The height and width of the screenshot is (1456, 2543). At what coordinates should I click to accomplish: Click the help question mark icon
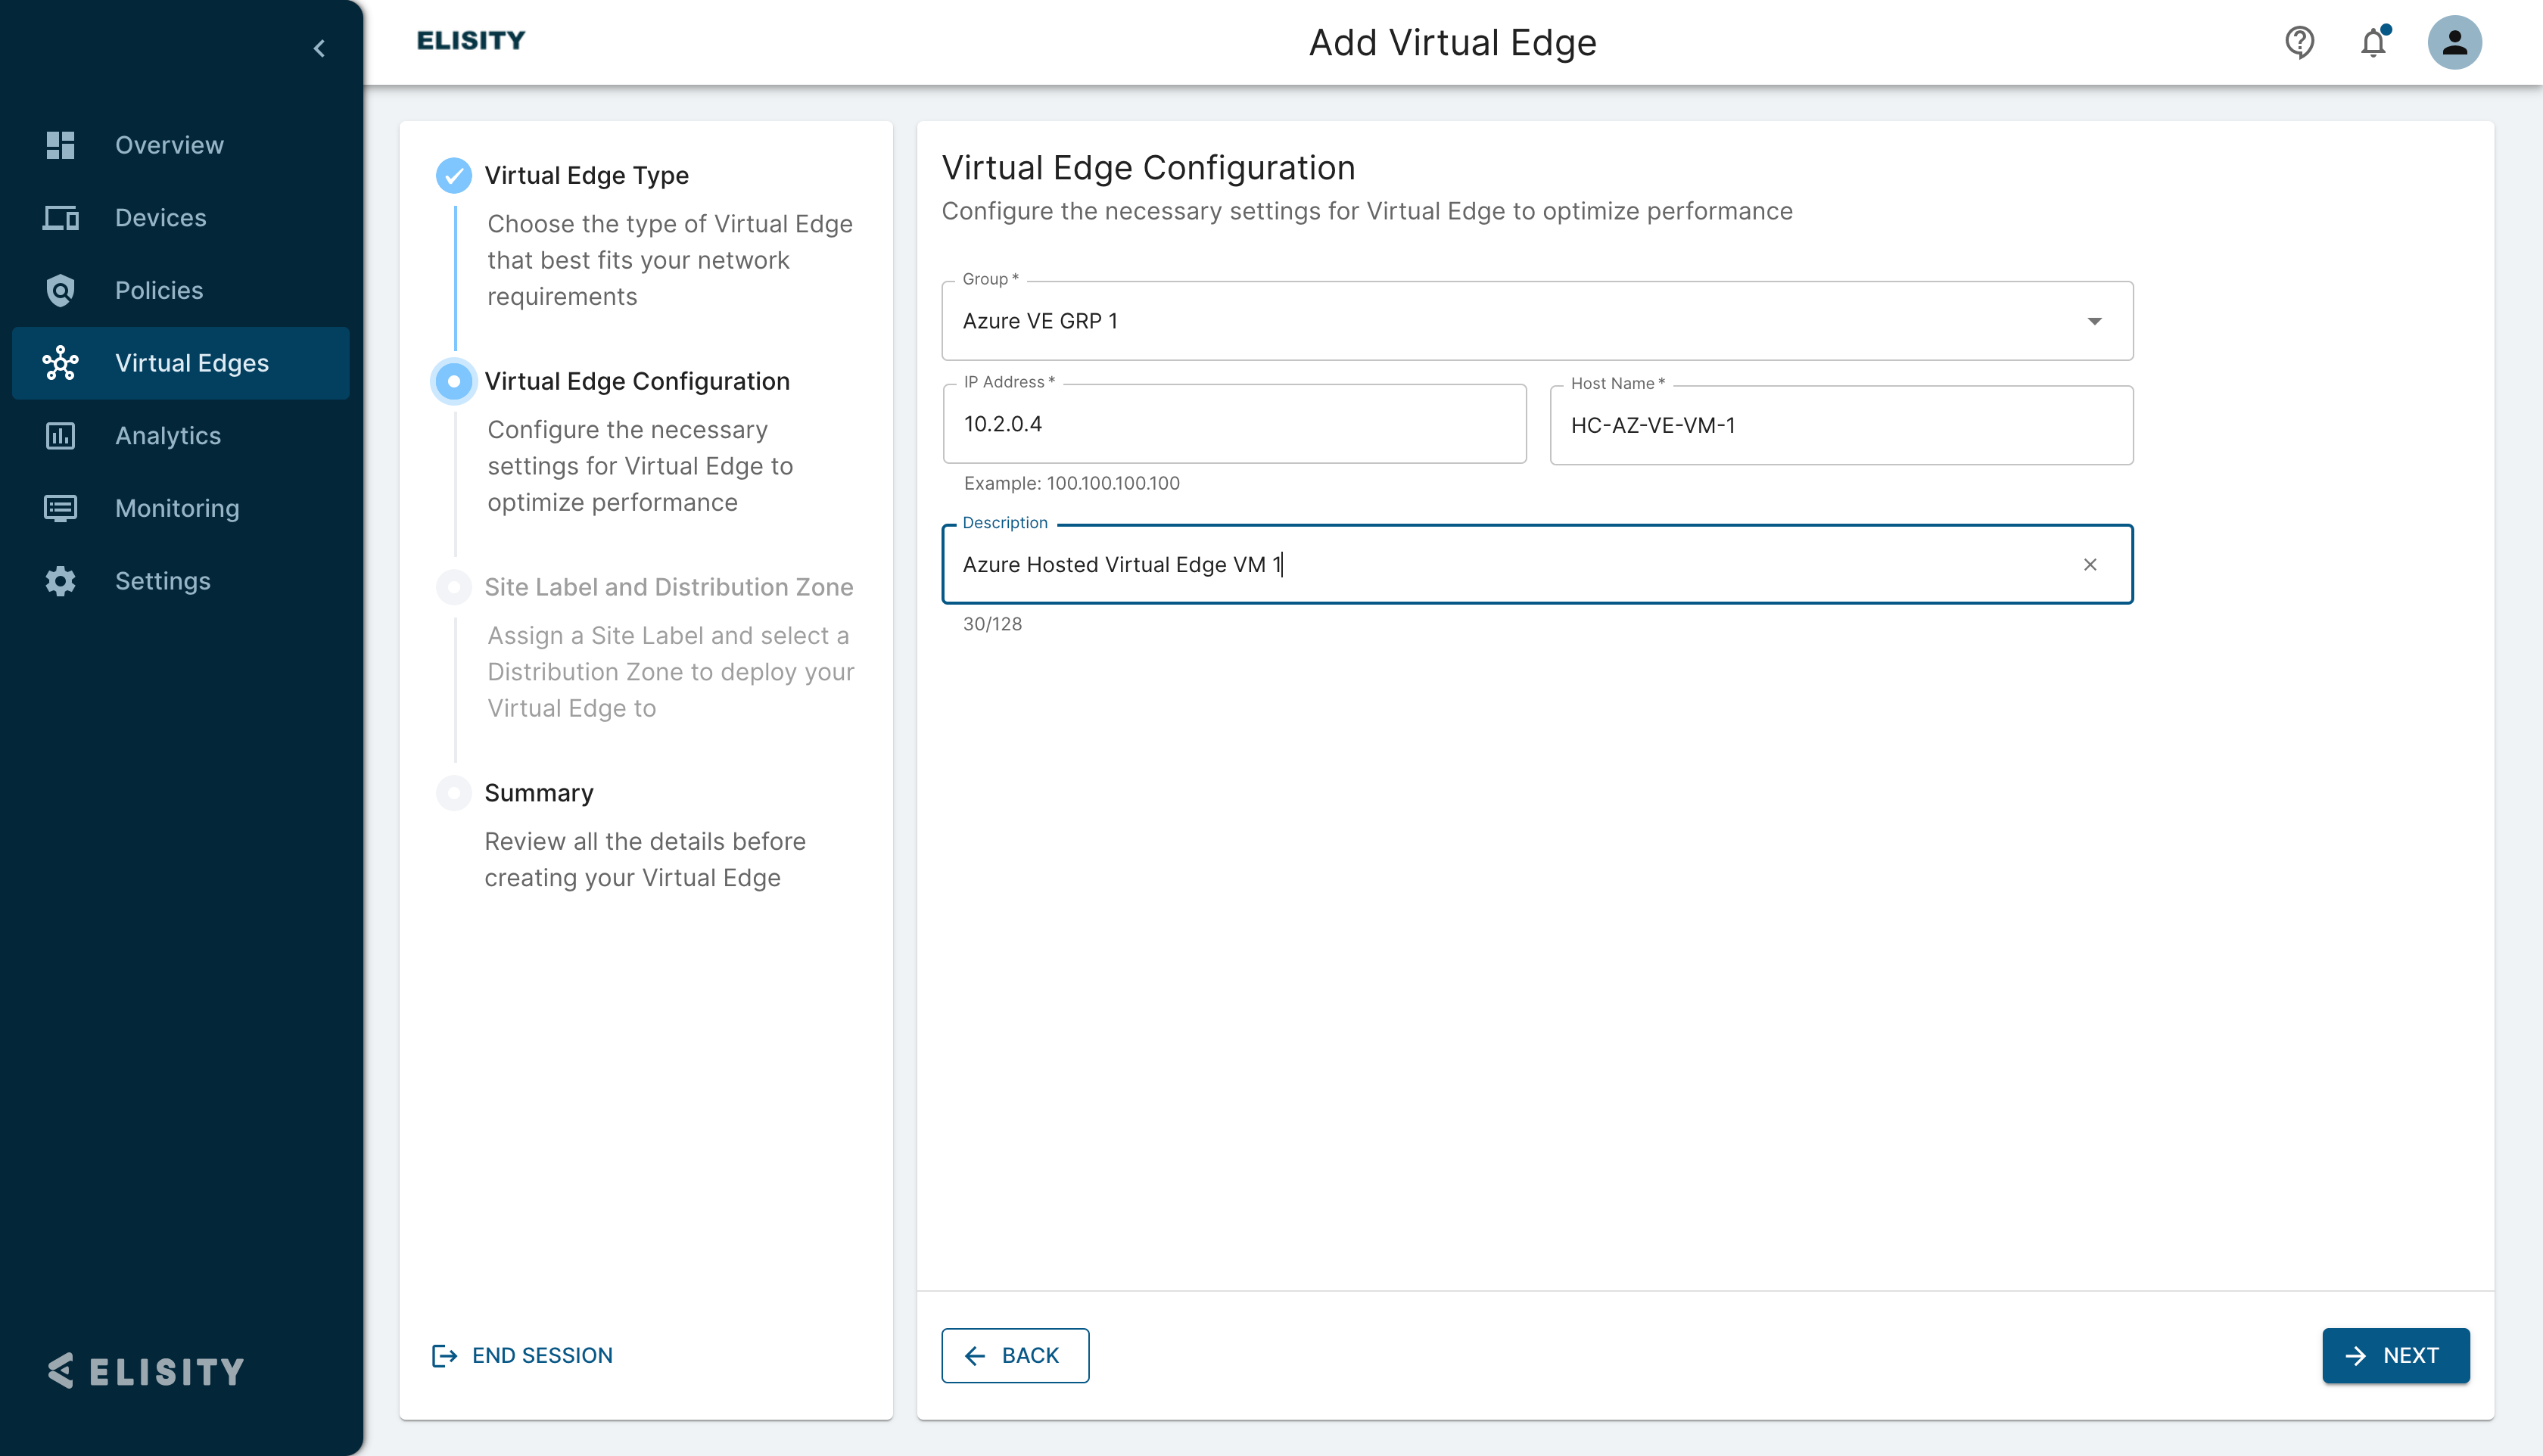point(2299,42)
